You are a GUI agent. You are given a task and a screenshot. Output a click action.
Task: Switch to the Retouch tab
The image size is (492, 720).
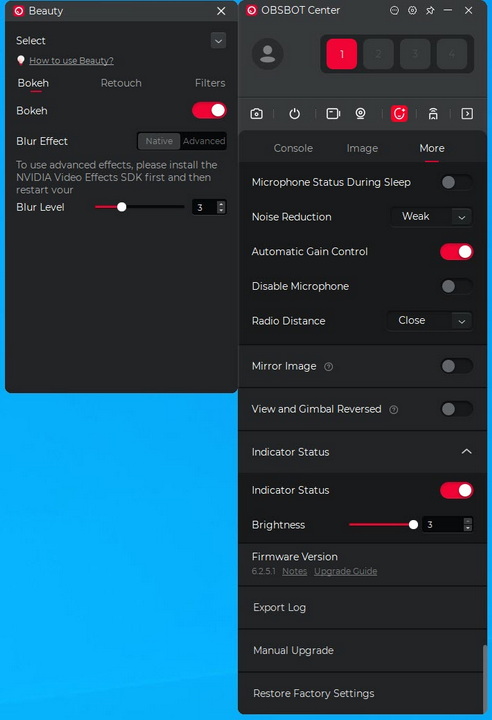(x=121, y=83)
